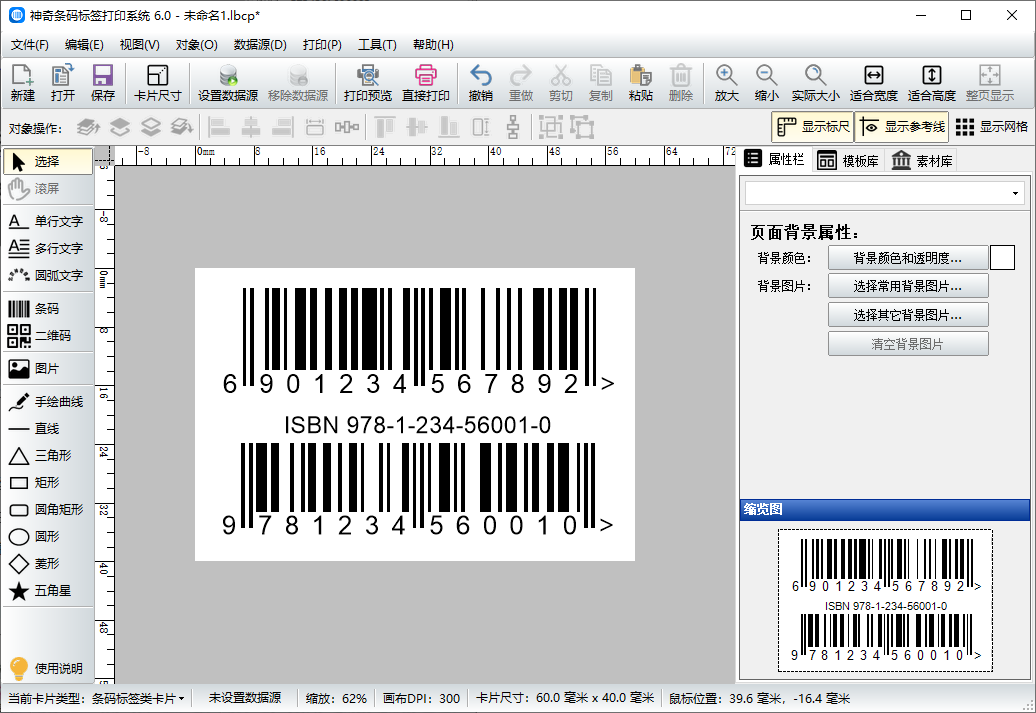
Task: Click 直接打印 direct print icon
Action: [x=426, y=83]
